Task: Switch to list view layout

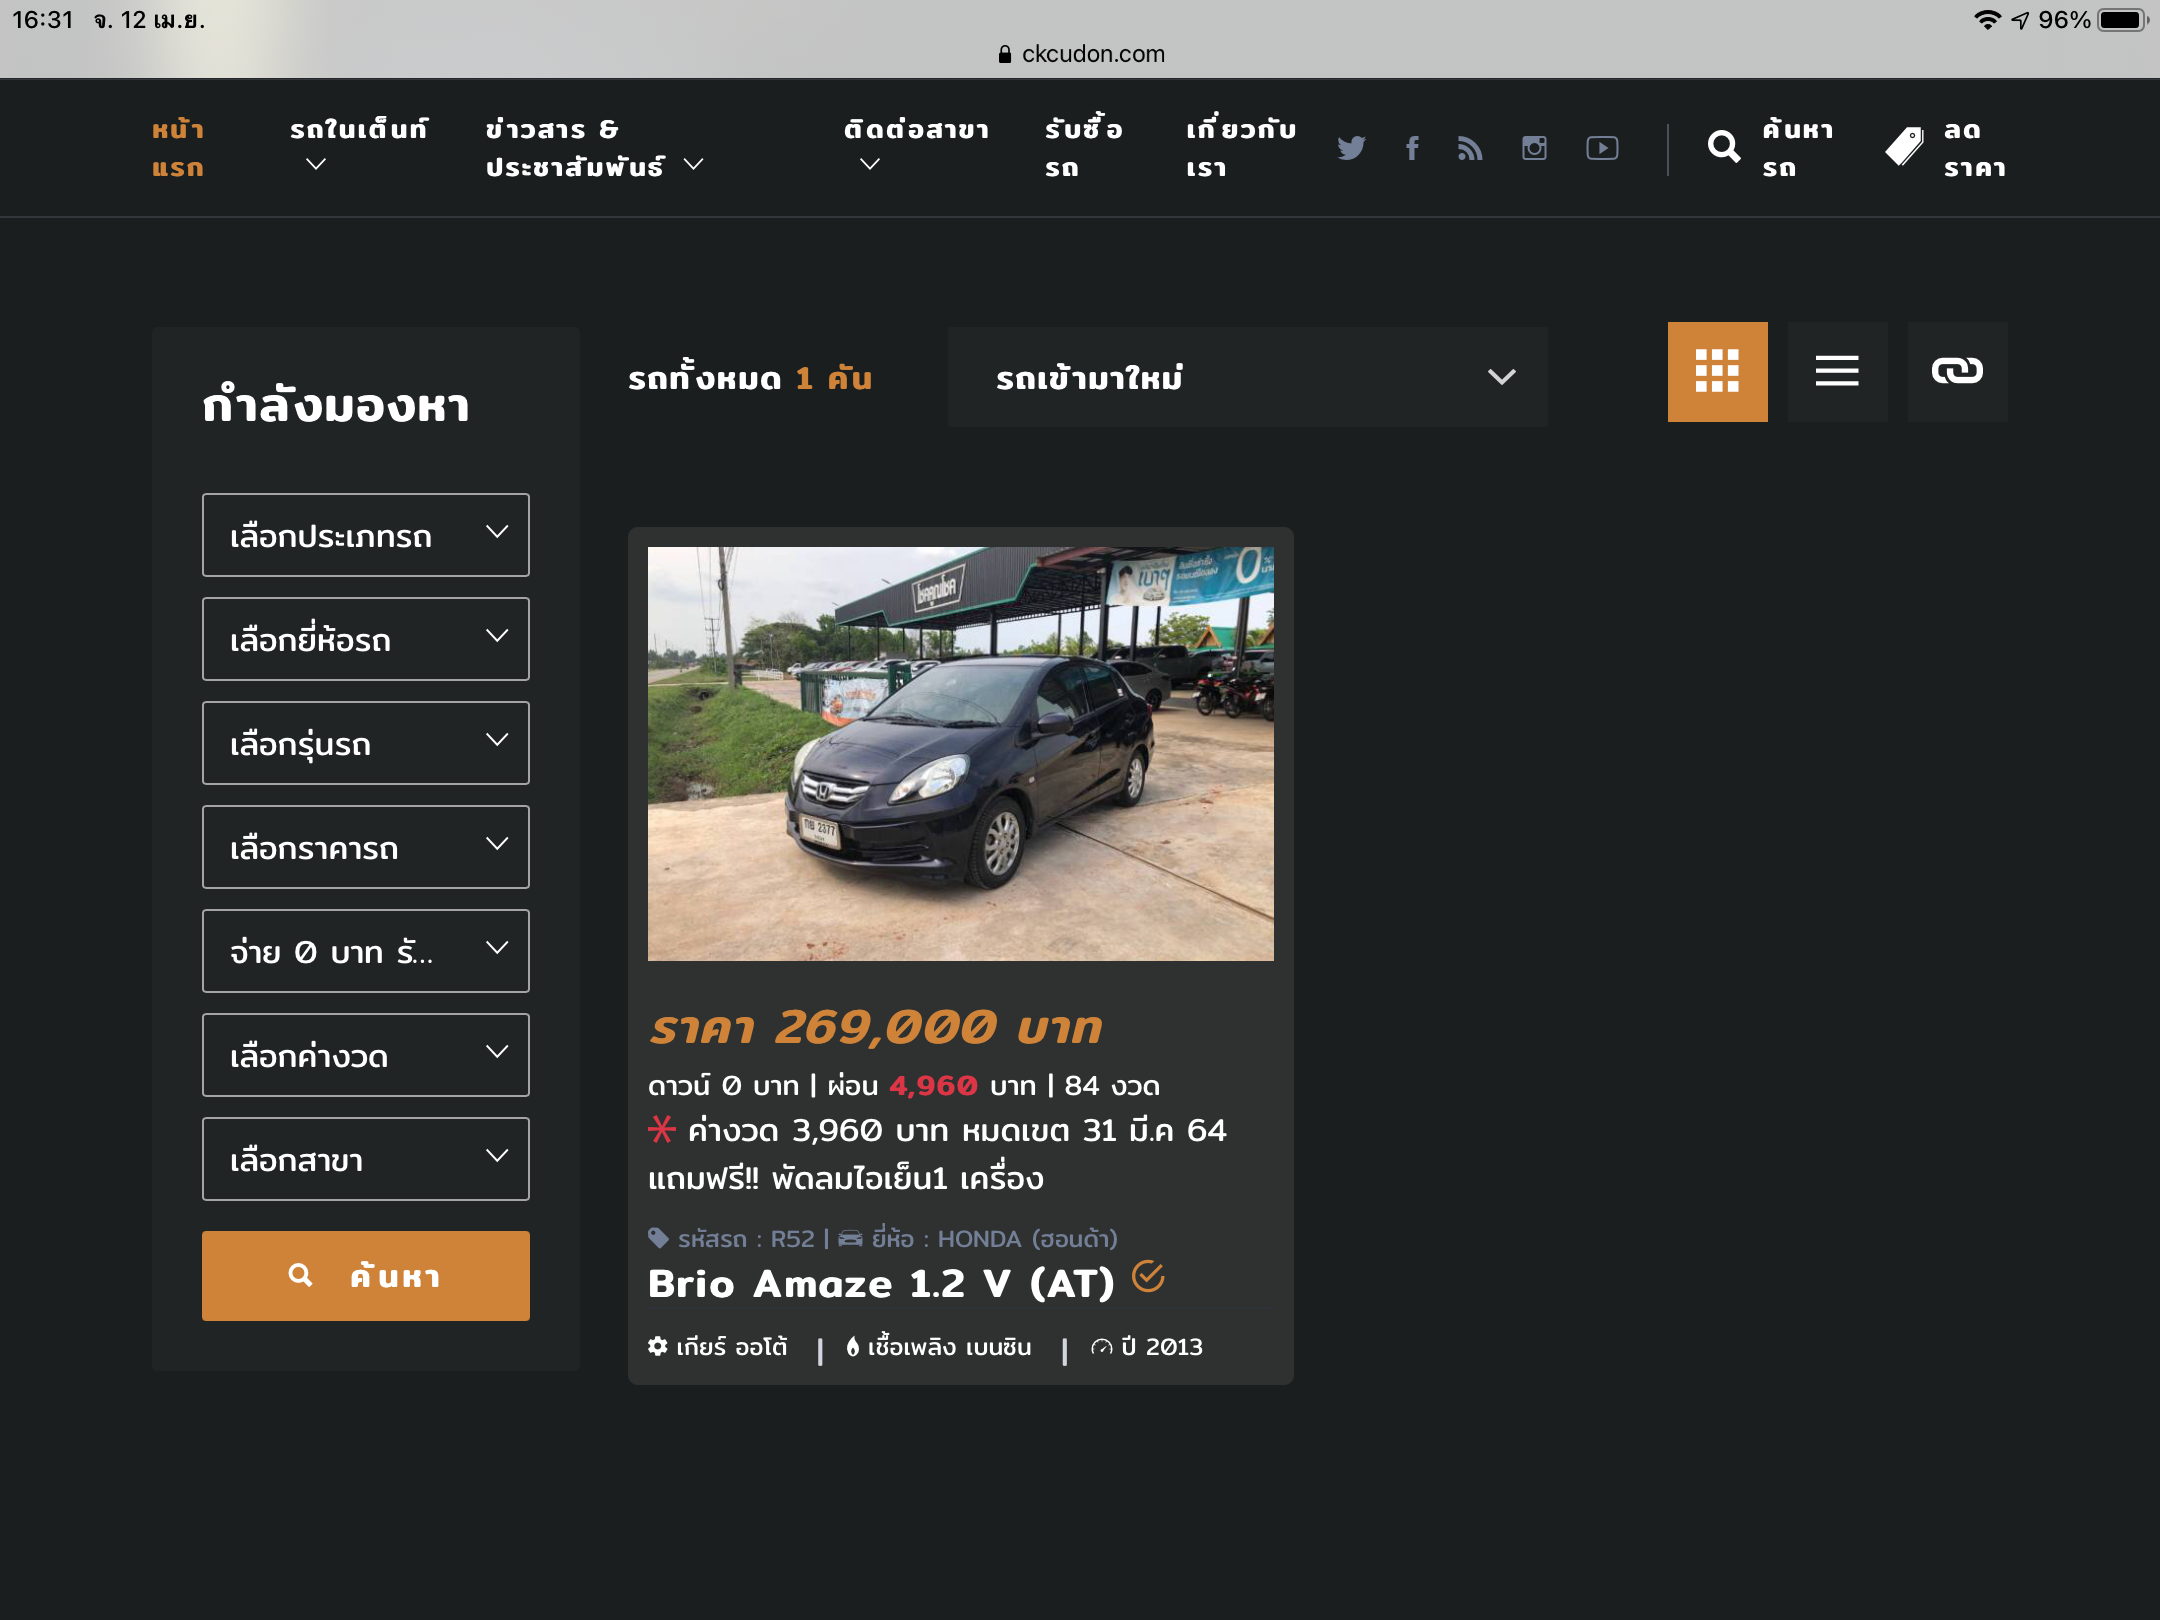Action: [x=1837, y=372]
